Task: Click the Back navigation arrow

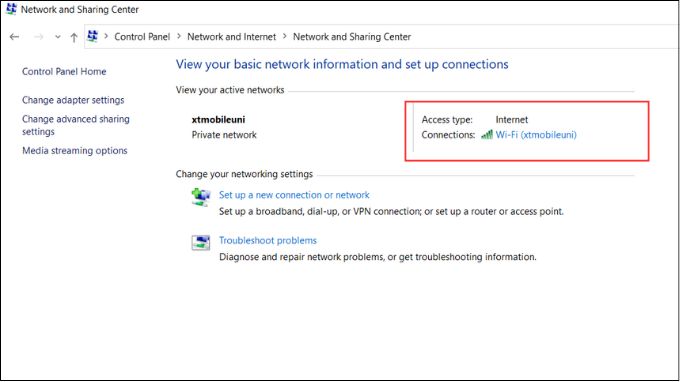Action: [x=14, y=37]
